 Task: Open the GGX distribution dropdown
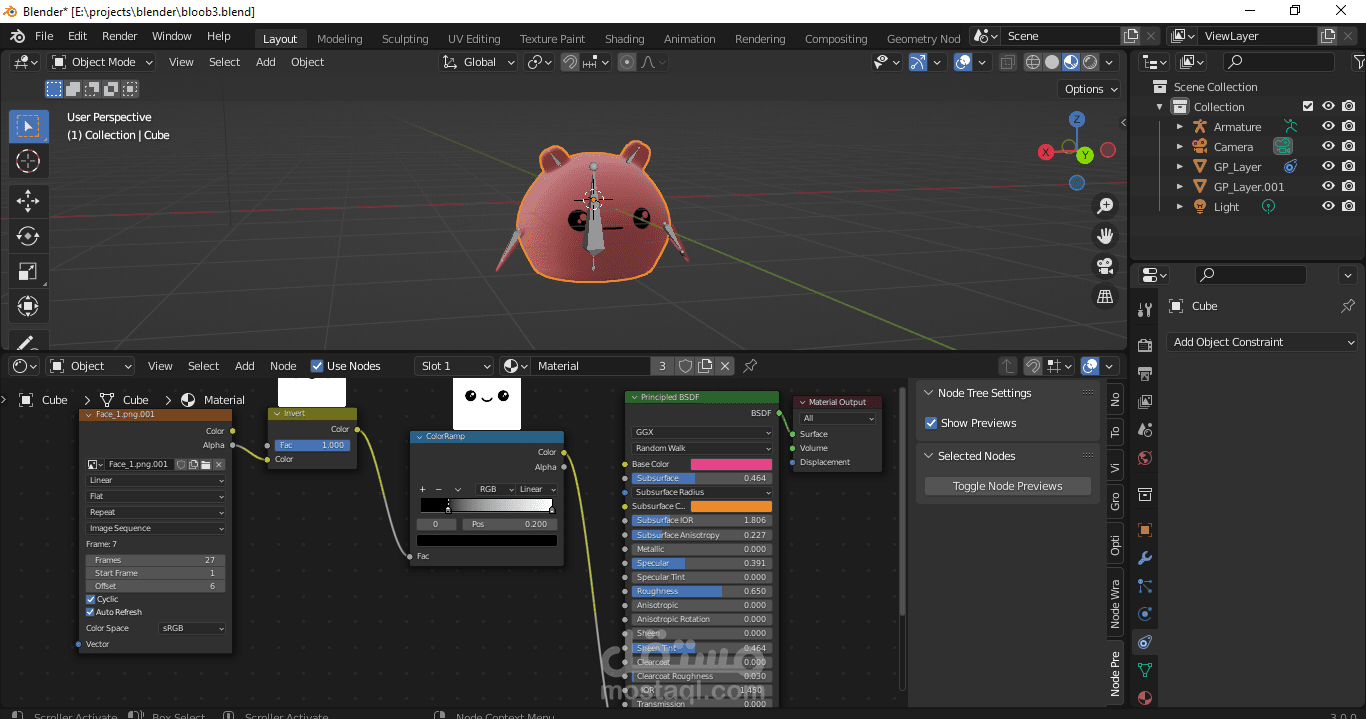(702, 433)
